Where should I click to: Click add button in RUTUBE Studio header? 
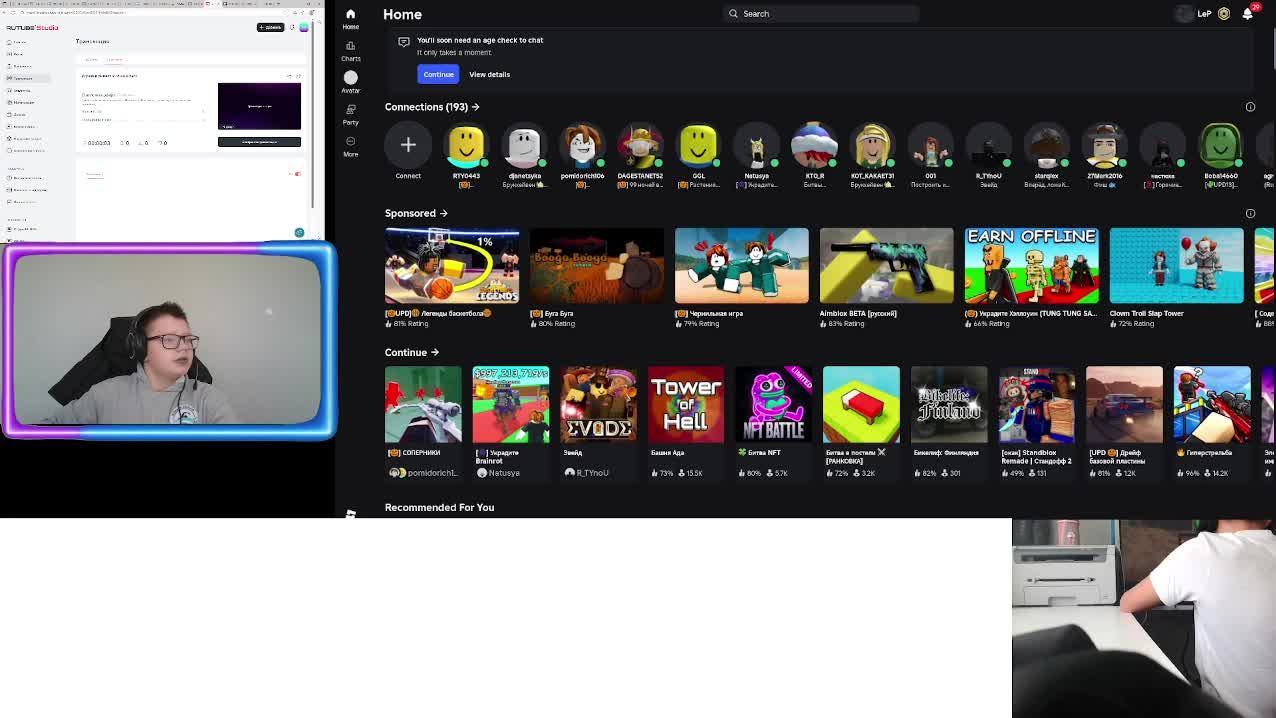coord(270,27)
